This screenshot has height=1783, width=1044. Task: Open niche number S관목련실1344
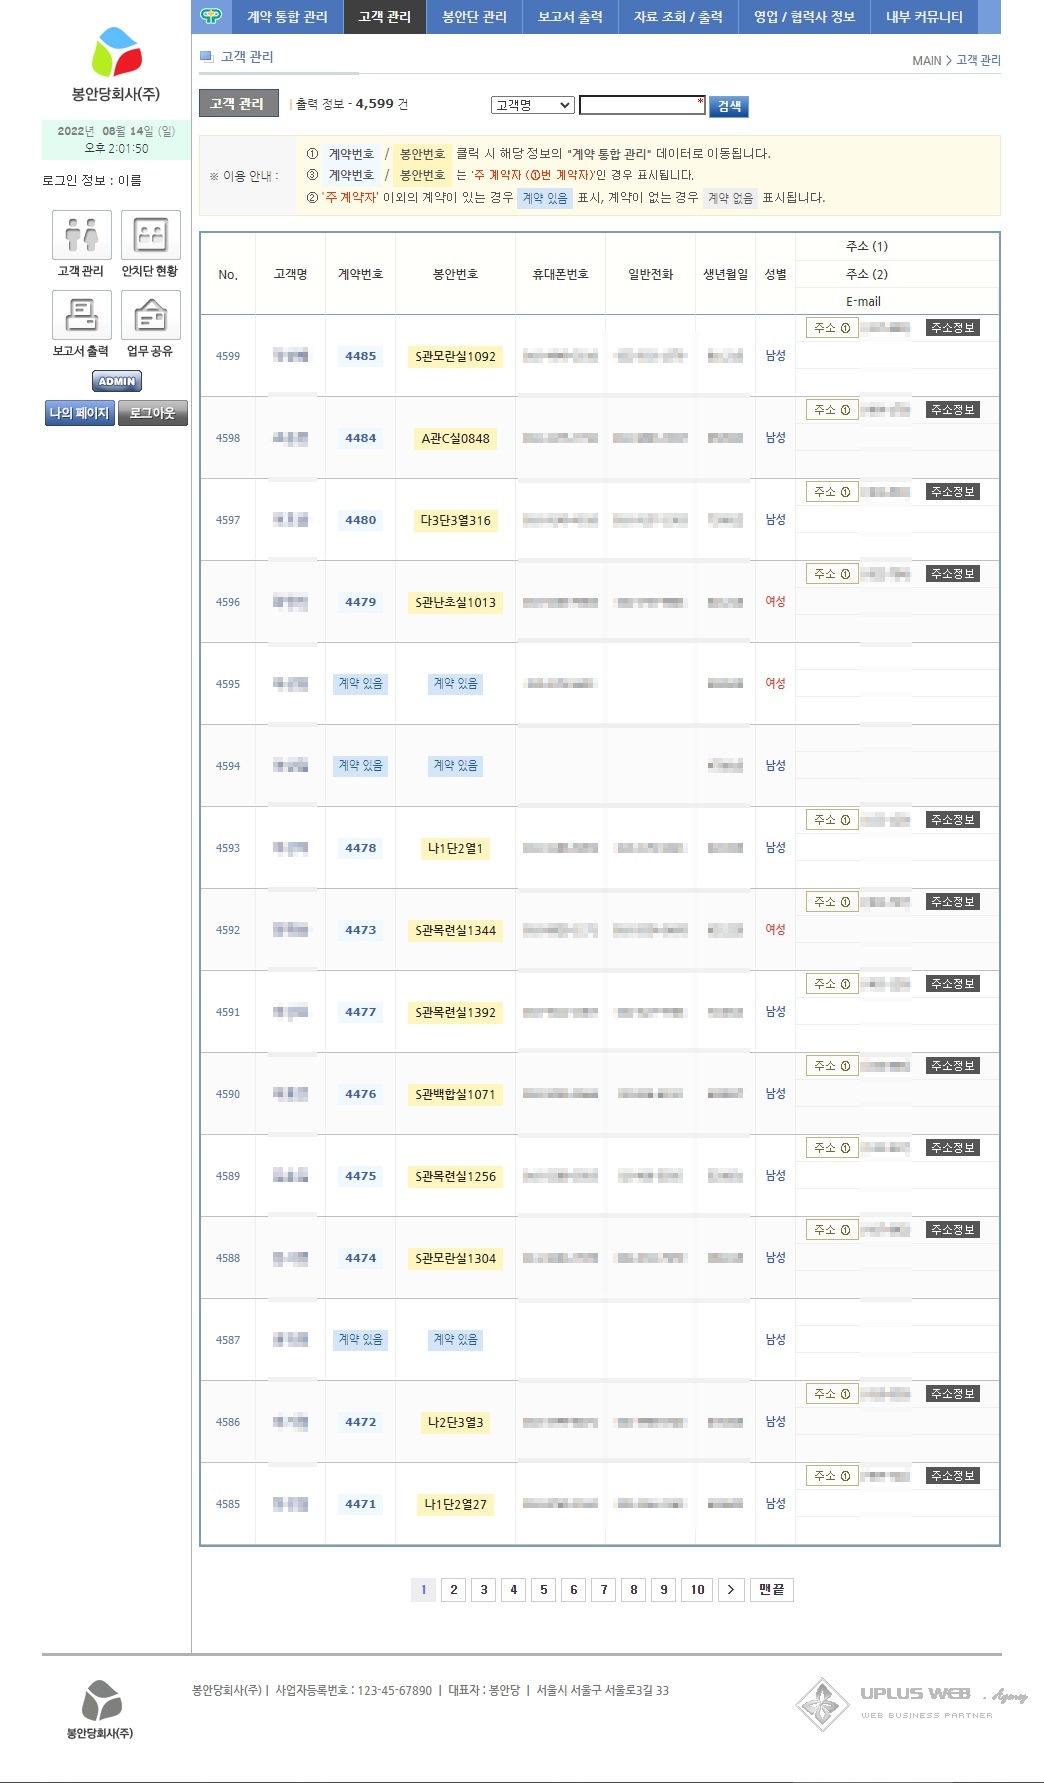[456, 930]
